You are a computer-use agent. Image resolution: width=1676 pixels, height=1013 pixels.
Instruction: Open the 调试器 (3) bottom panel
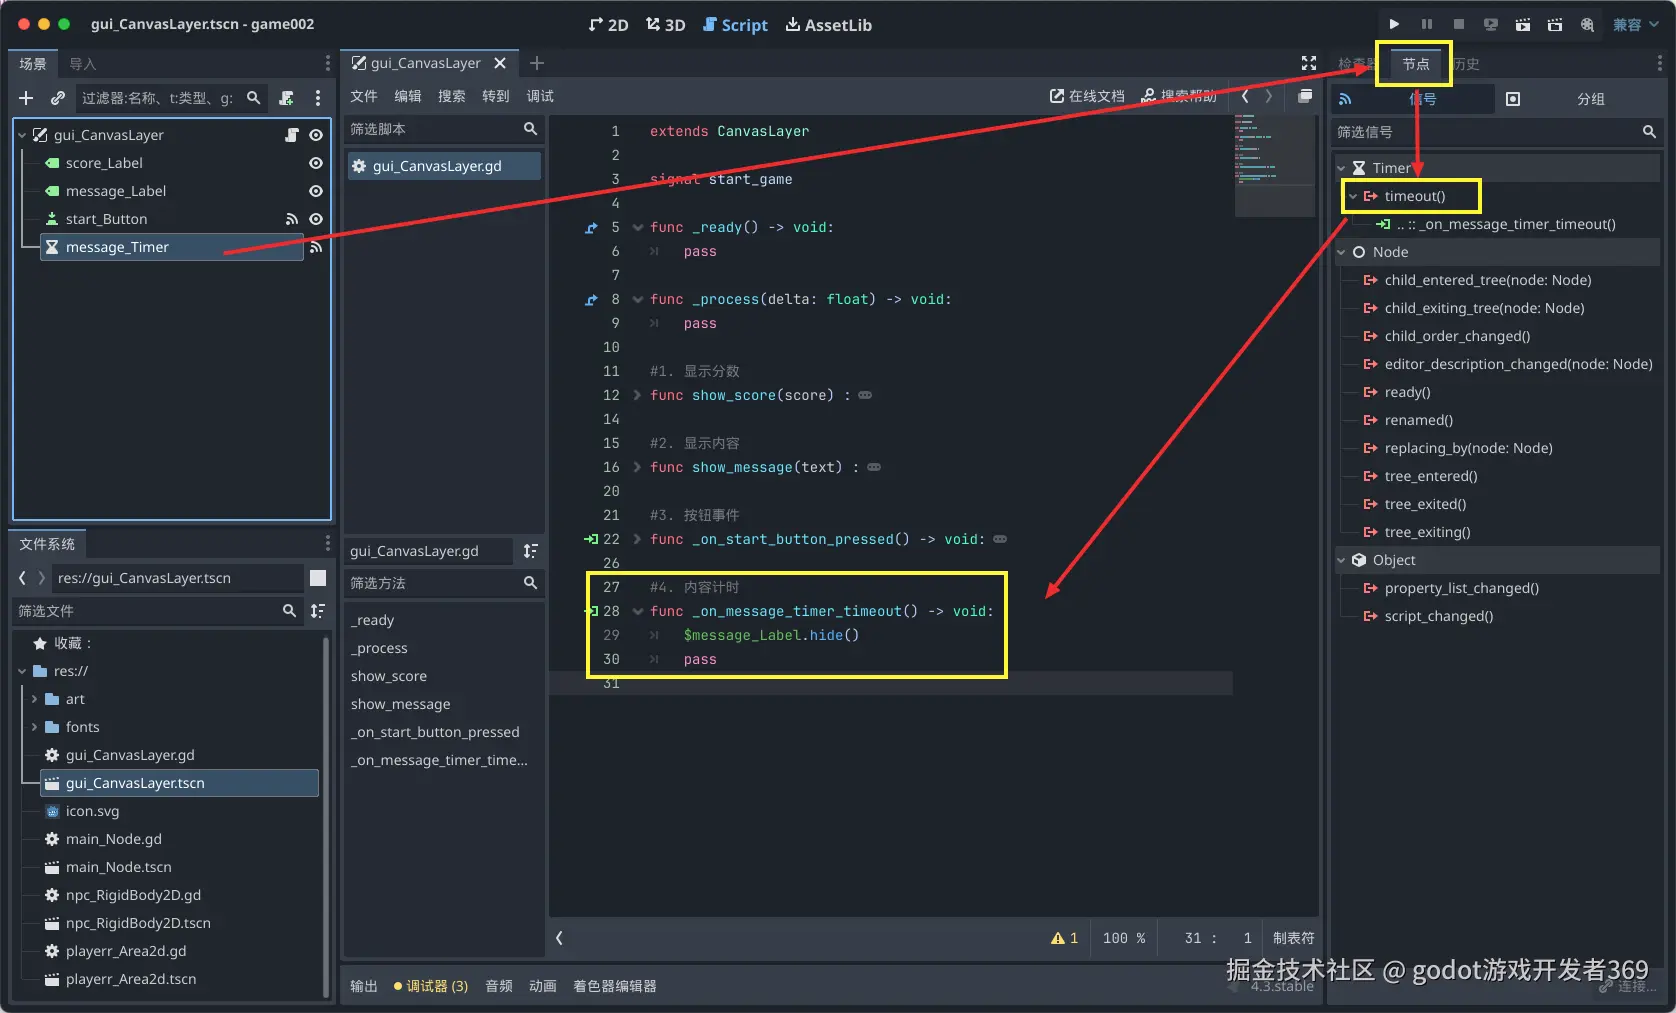430,986
